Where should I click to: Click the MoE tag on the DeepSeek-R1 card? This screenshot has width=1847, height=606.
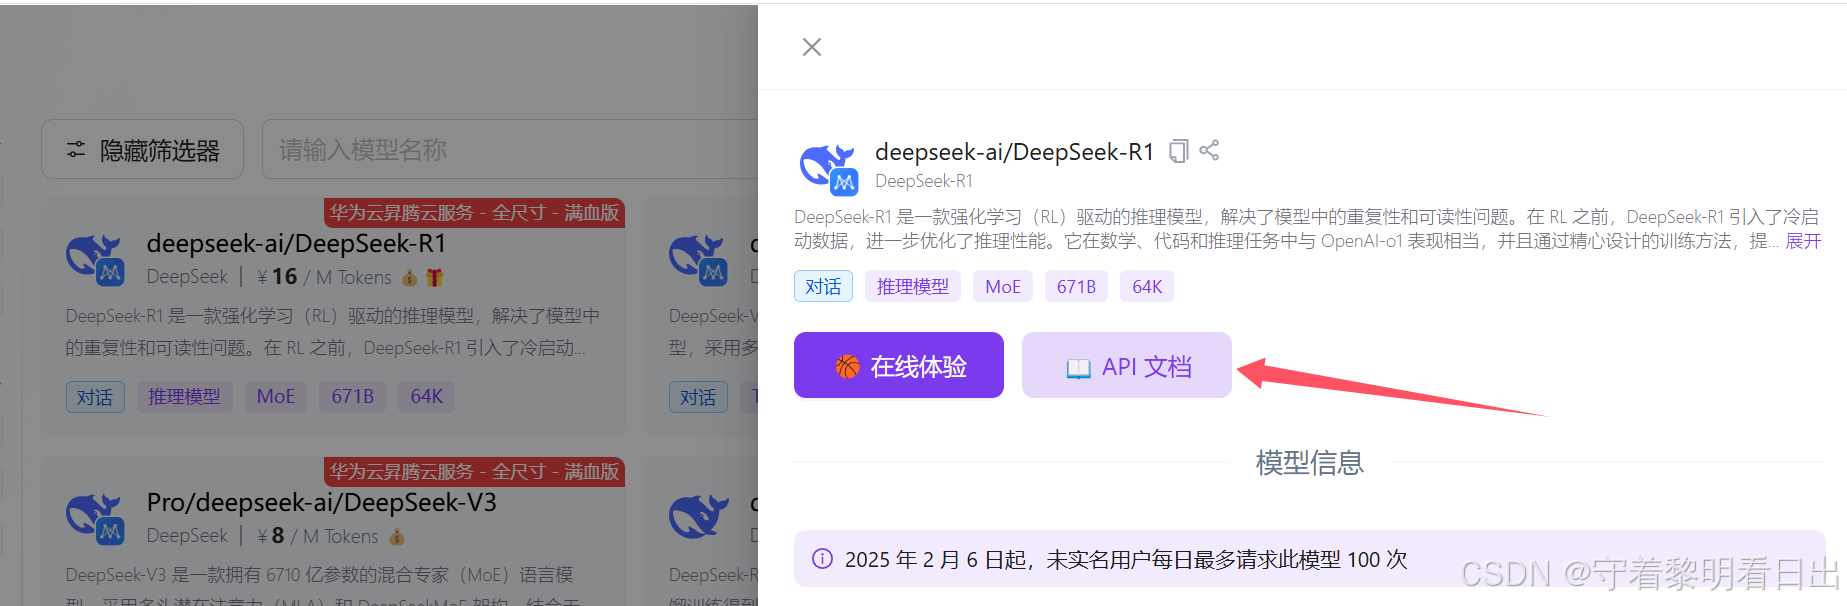pos(275,397)
